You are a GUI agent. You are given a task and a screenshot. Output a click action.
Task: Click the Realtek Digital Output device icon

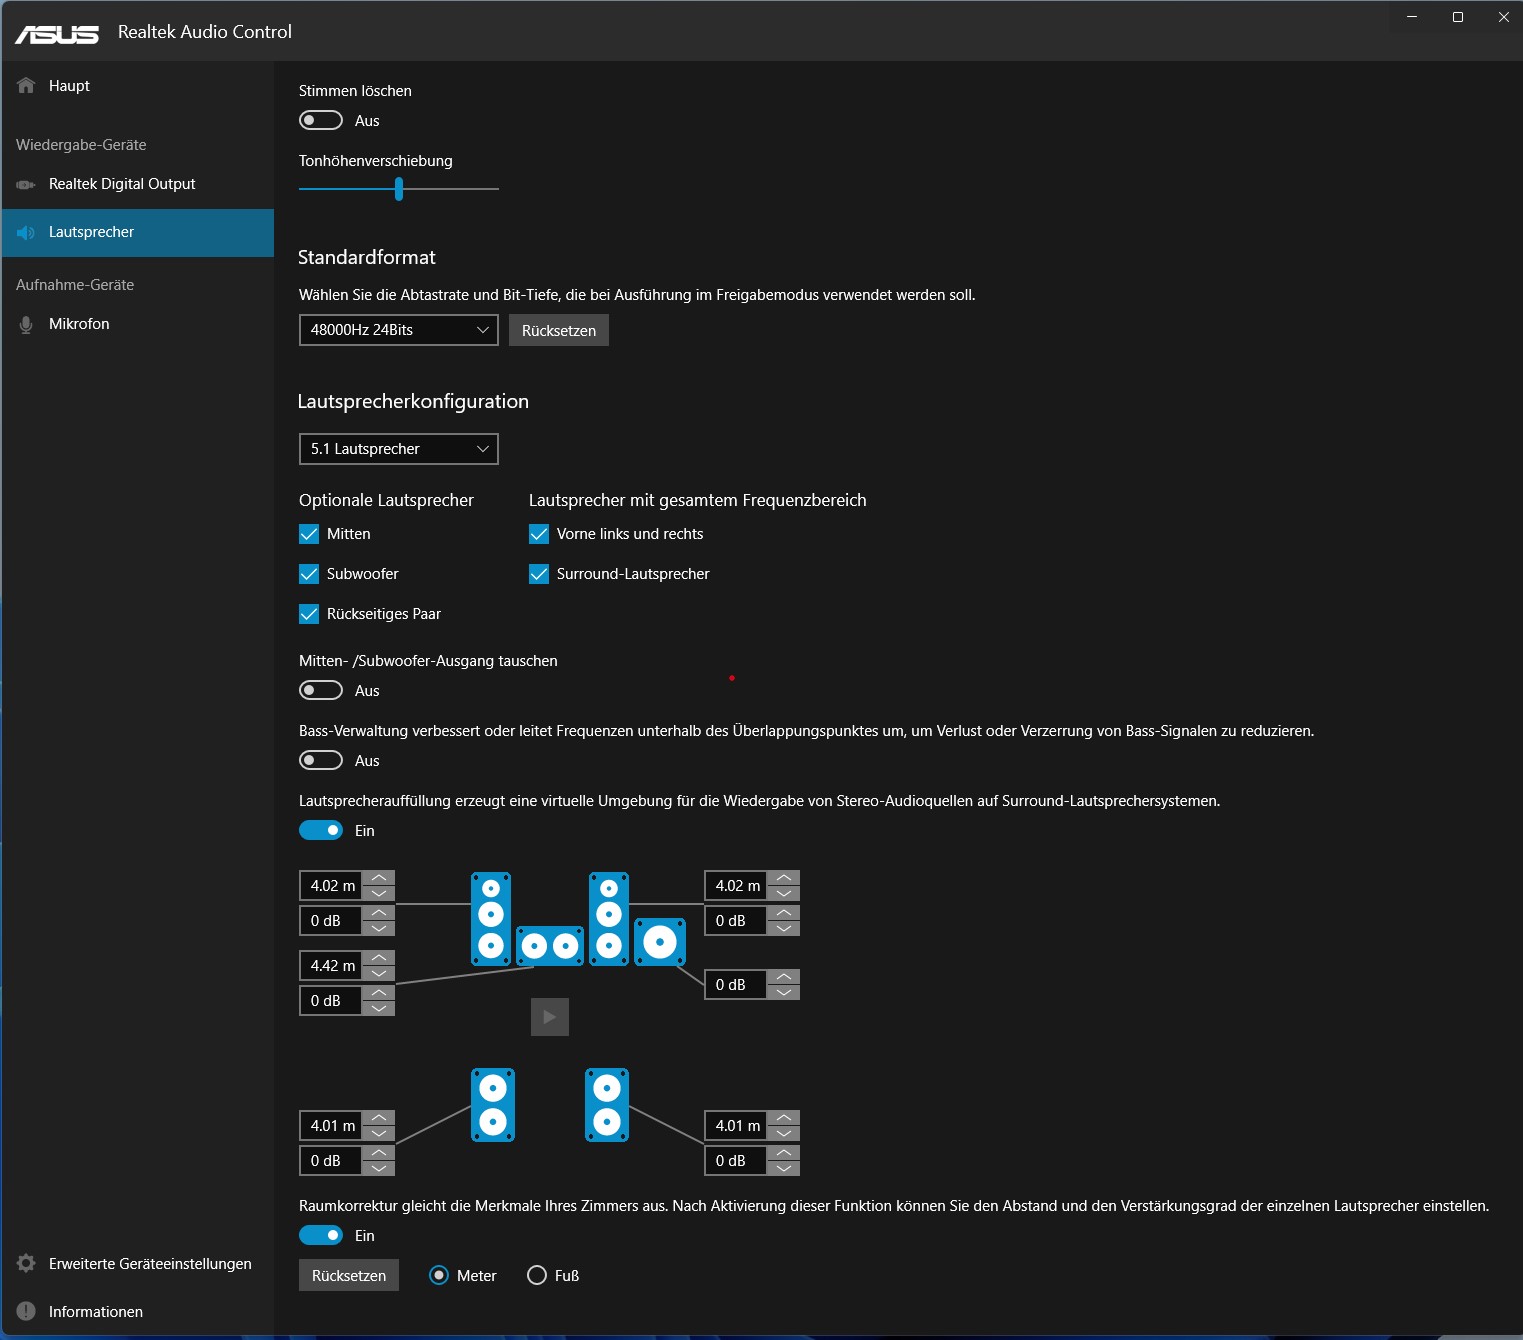pos(26,184)
